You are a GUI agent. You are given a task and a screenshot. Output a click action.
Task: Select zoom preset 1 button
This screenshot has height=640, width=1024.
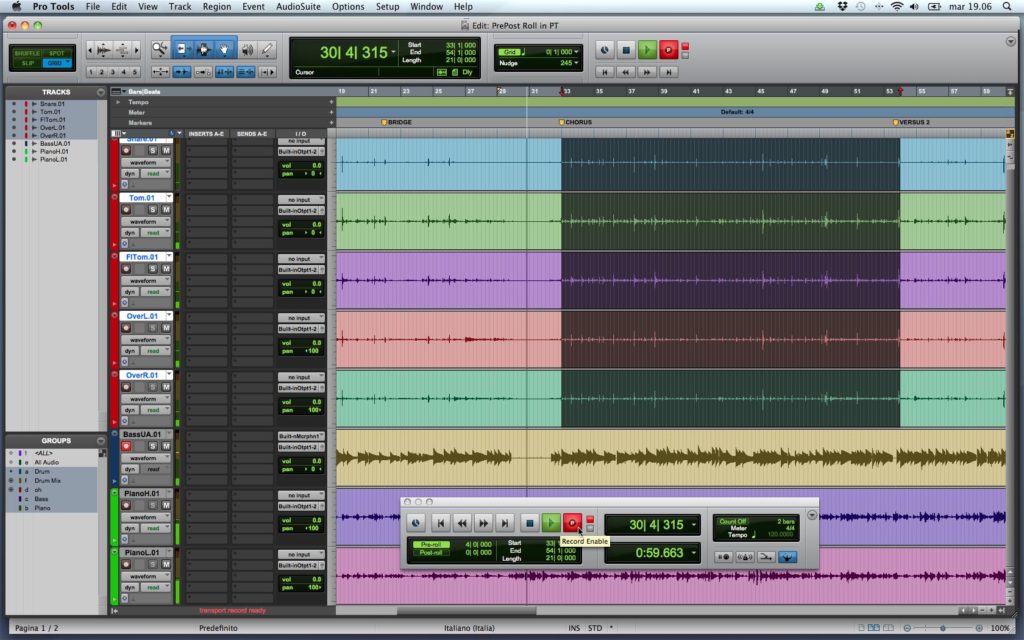91,72
